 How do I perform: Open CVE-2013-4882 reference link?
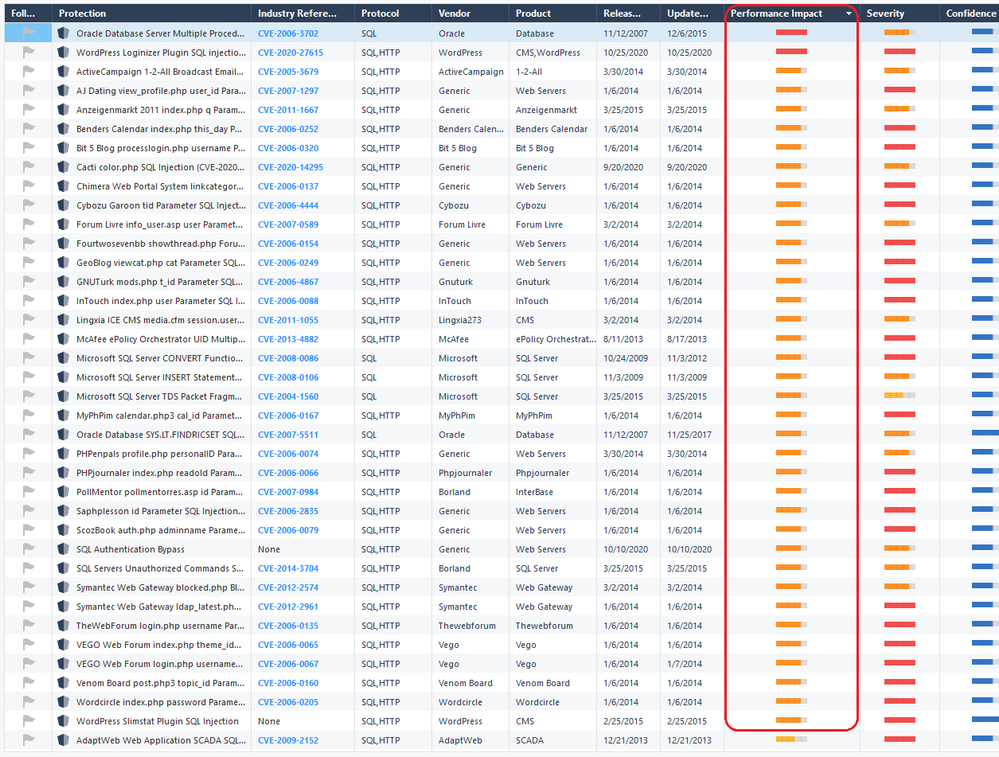coord(288,339)
